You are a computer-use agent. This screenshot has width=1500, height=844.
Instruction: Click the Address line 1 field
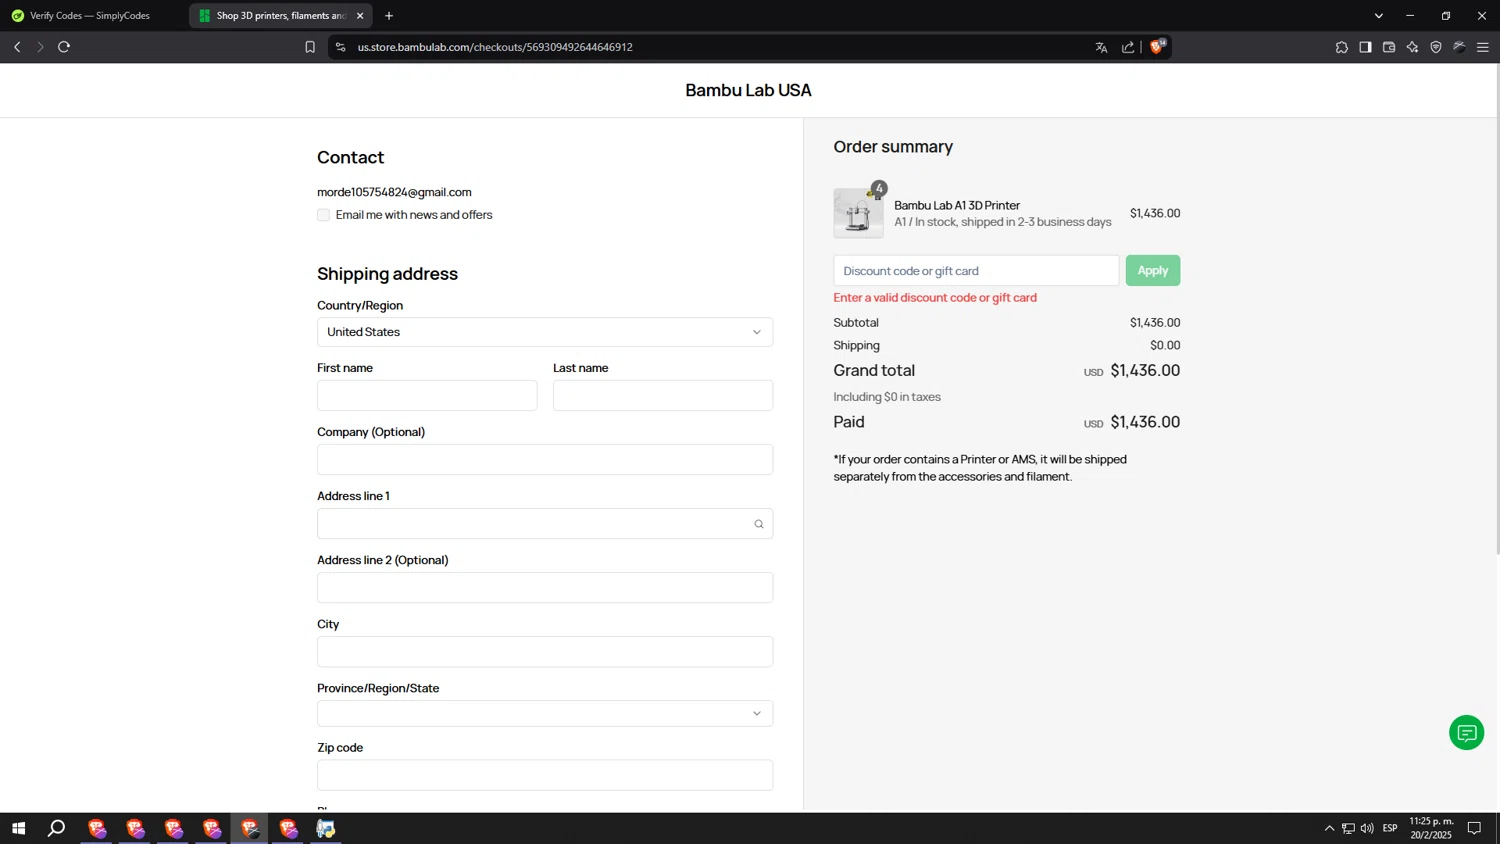click(545, 523)
